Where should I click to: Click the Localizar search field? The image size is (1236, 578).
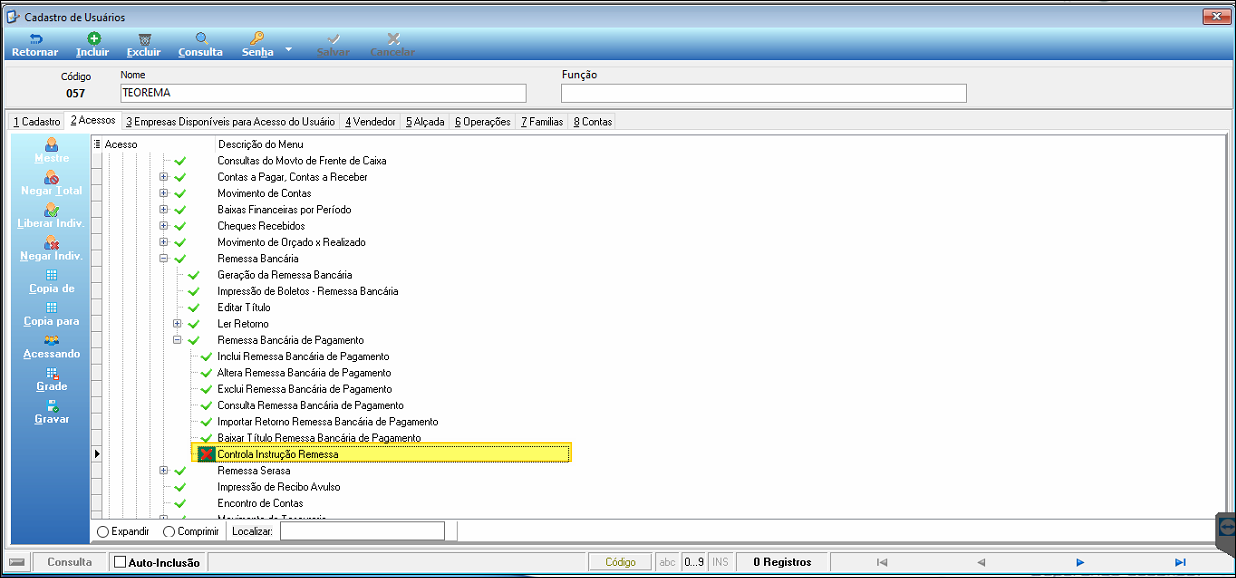[x=362, y=531]
